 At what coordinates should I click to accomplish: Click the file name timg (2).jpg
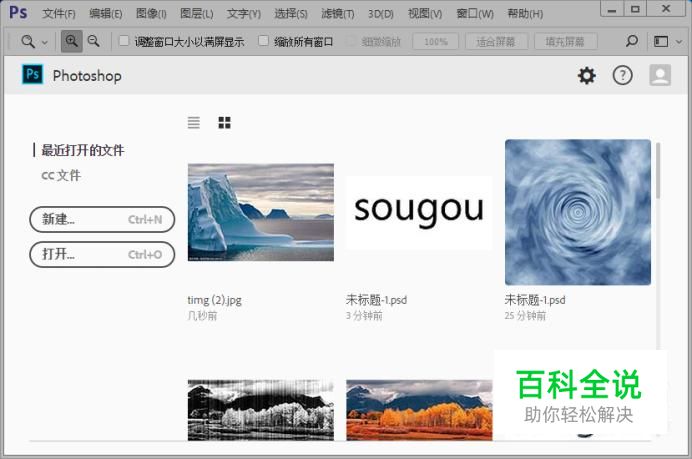click(214, 300)
